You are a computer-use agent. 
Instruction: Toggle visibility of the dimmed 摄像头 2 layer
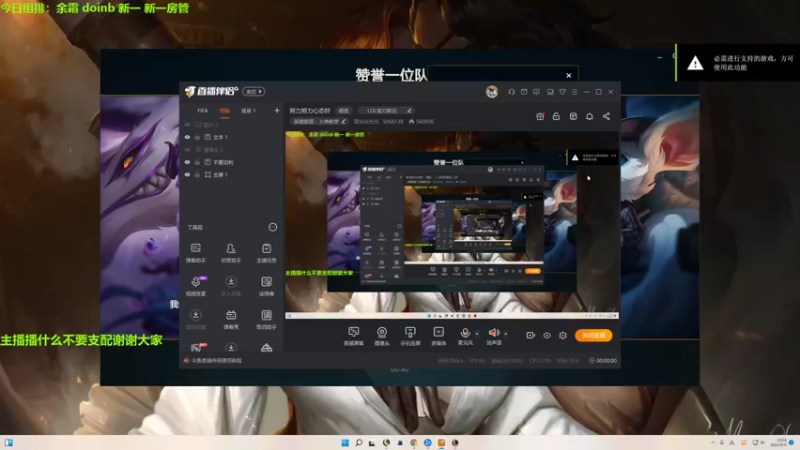click(x=187, y=150)
